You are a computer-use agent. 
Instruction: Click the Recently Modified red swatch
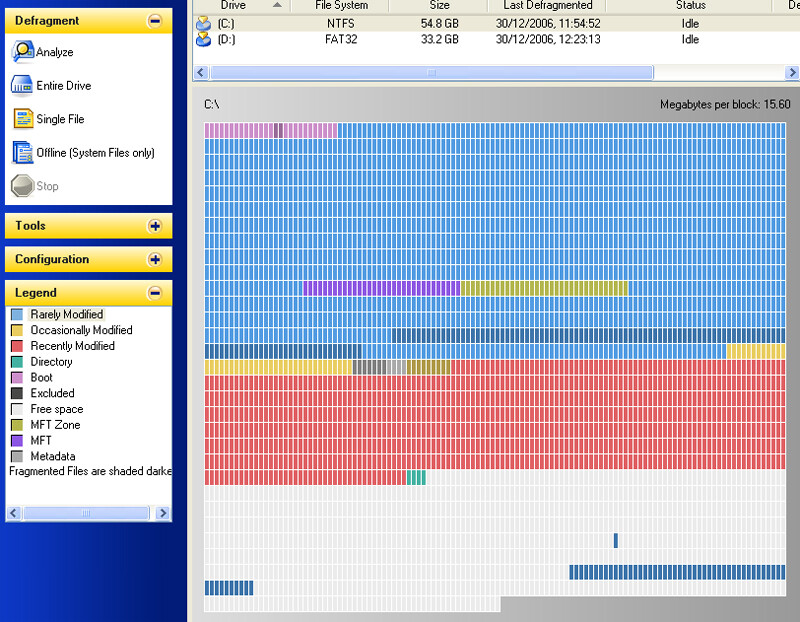pos(17,346)
